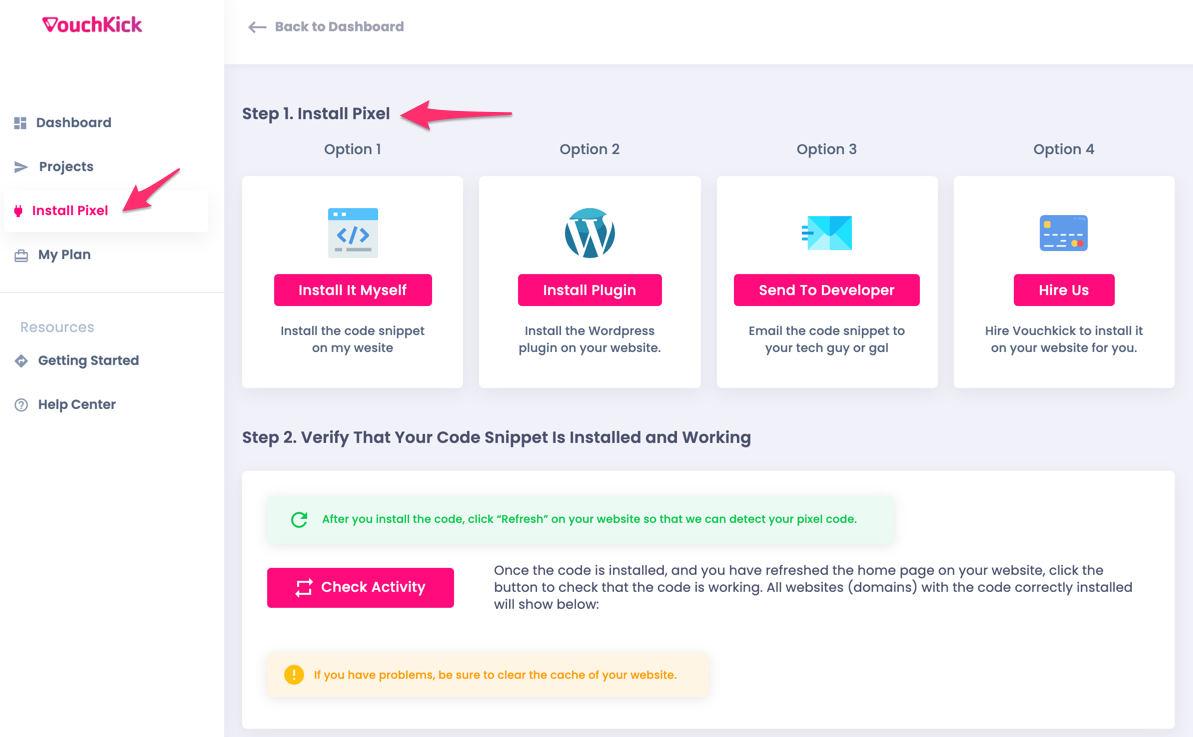The width and height of the screenshot is (1193, 737).
Task: Click the code snippet icon in Option 1
Action: [x=353, y=233]
